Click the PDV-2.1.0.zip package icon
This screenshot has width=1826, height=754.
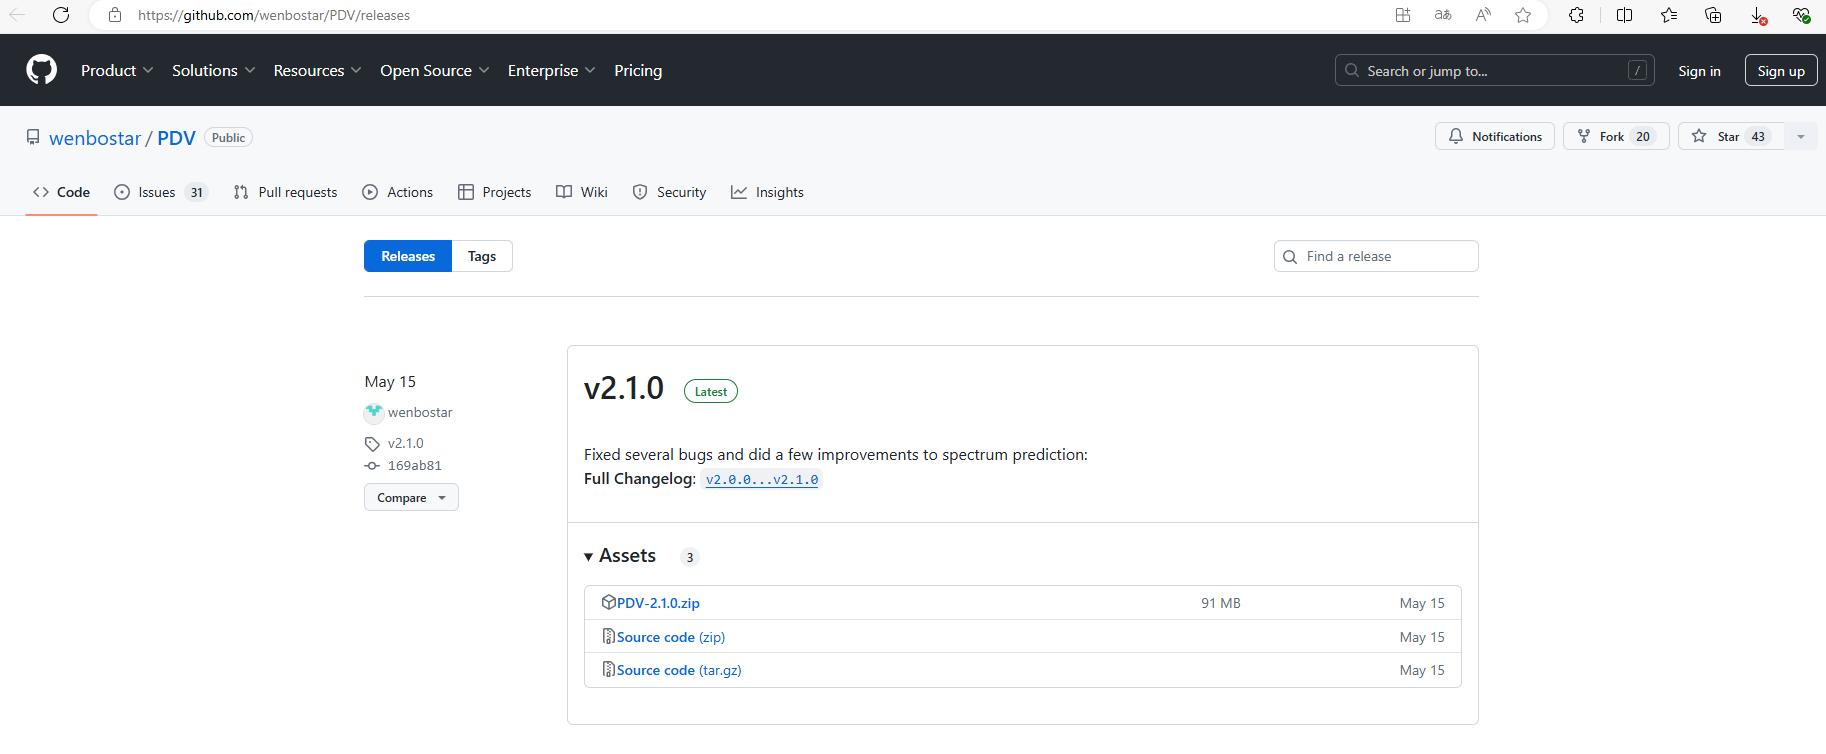[608, 602]
